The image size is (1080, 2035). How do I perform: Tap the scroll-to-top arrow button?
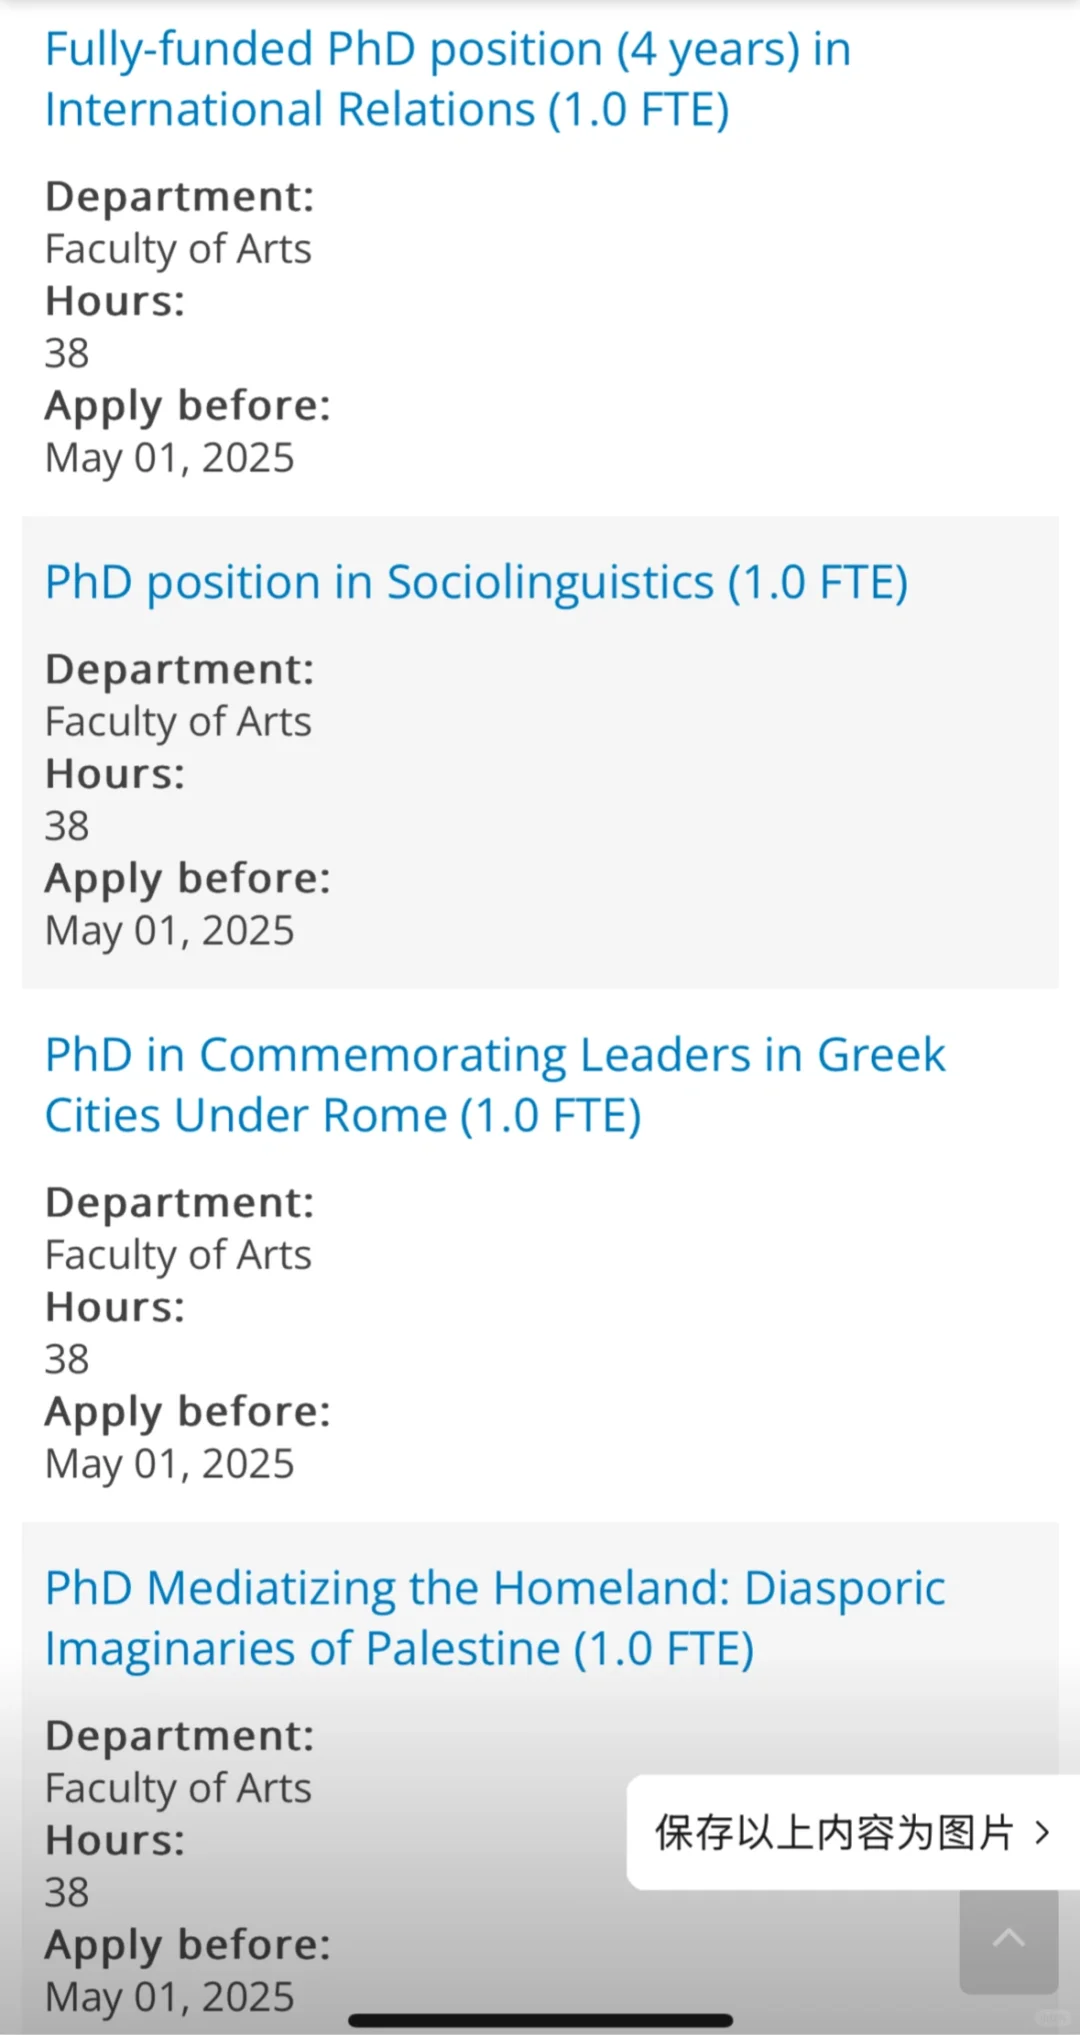point(1008,1940)
